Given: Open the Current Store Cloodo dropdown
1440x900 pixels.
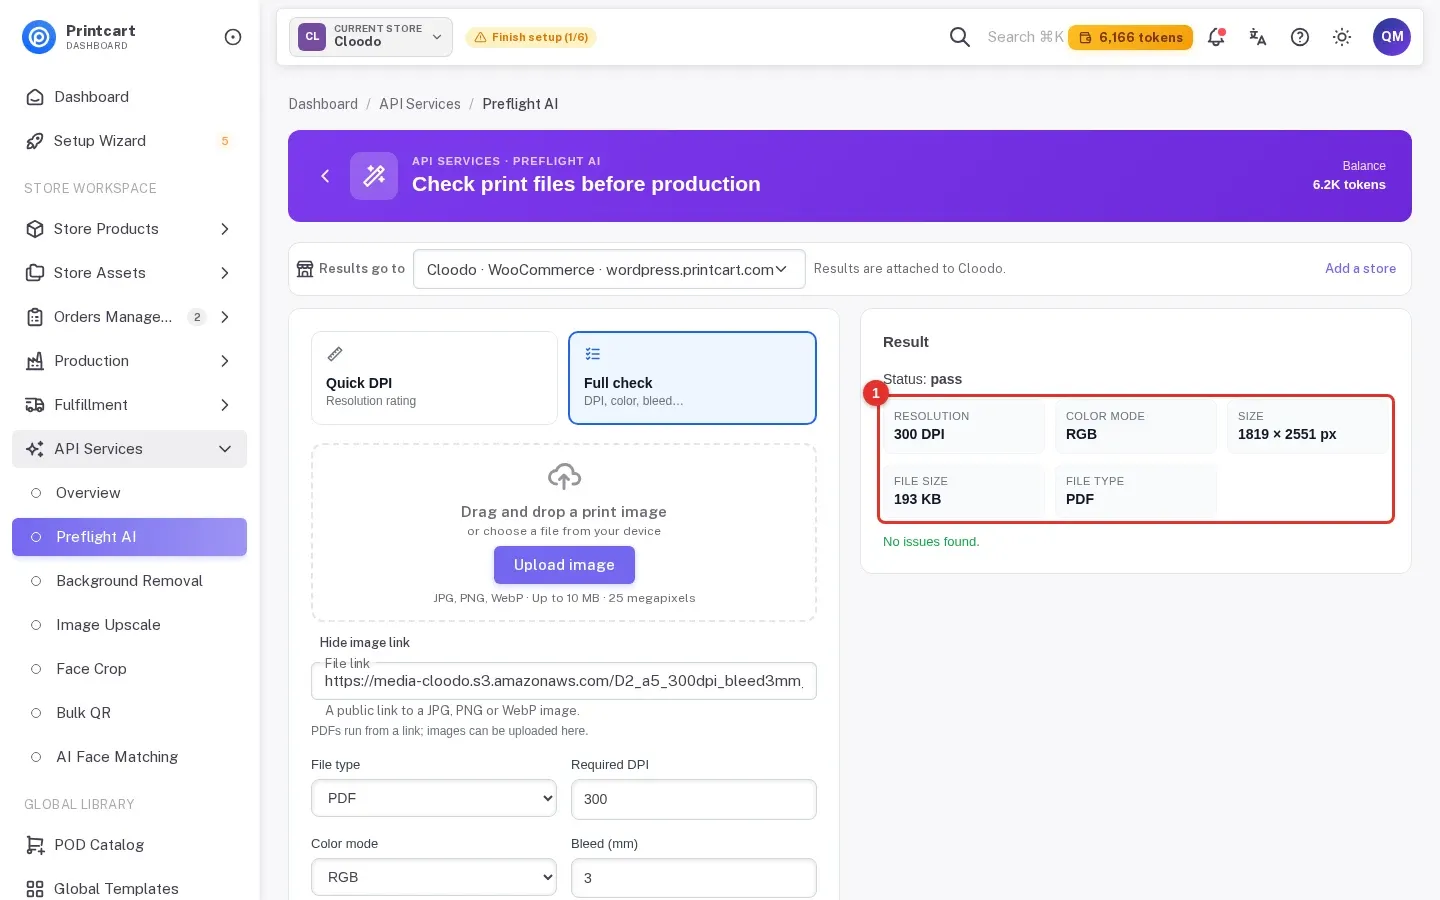Looking at the screenshot, I should [x=371, y=37].
